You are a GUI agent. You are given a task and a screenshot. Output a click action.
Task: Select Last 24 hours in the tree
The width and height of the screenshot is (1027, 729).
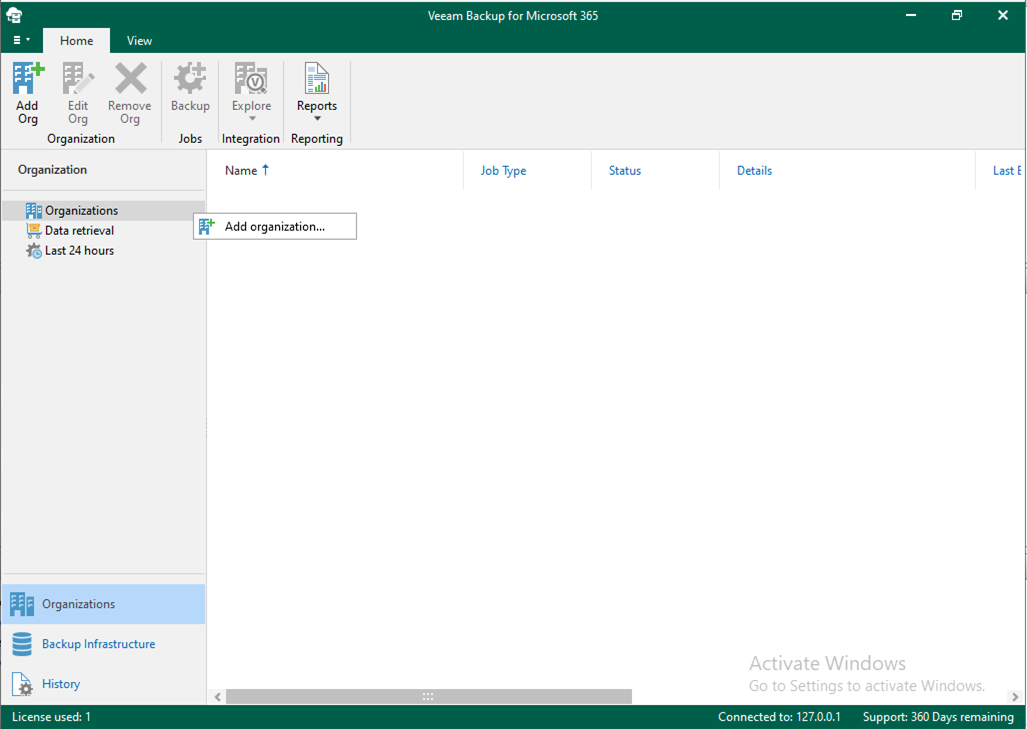coord(79,251)
